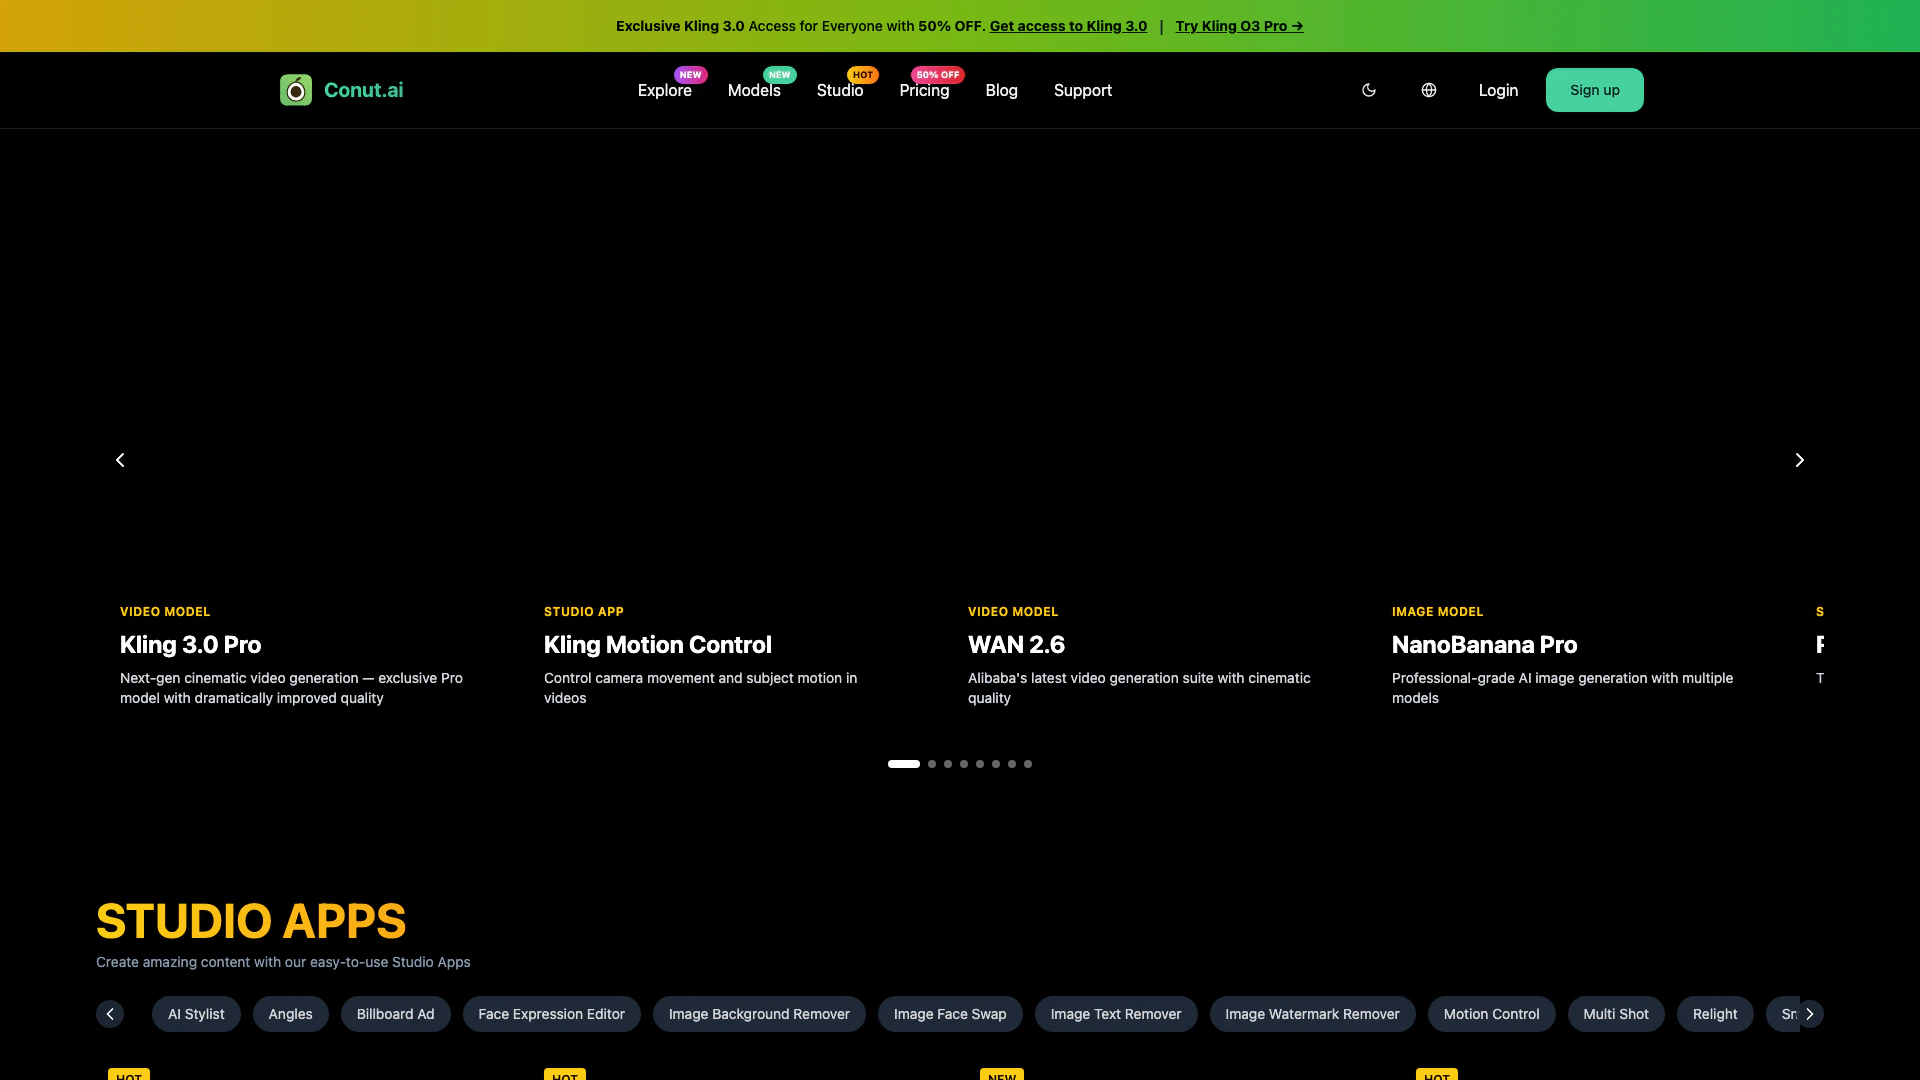Click the Login link

tap(1498, 91)
